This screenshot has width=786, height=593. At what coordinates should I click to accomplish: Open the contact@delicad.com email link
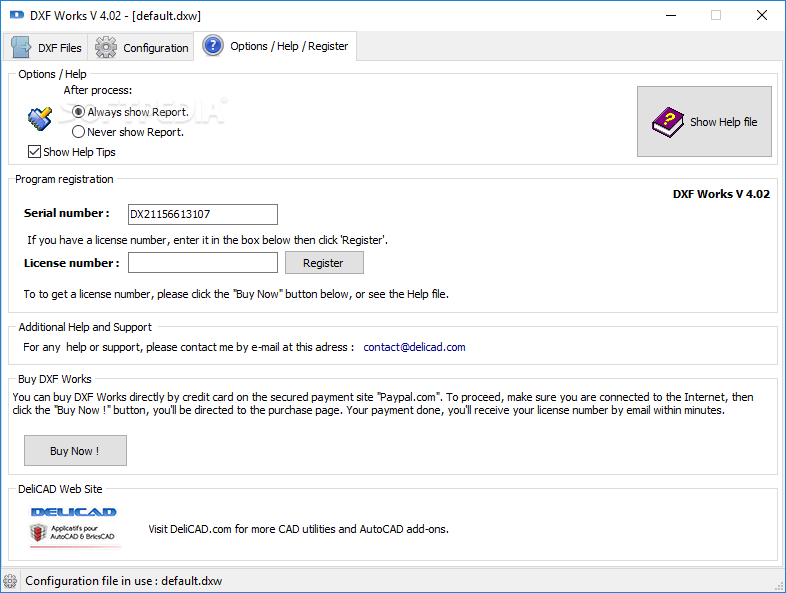click(x=414, y=347)
